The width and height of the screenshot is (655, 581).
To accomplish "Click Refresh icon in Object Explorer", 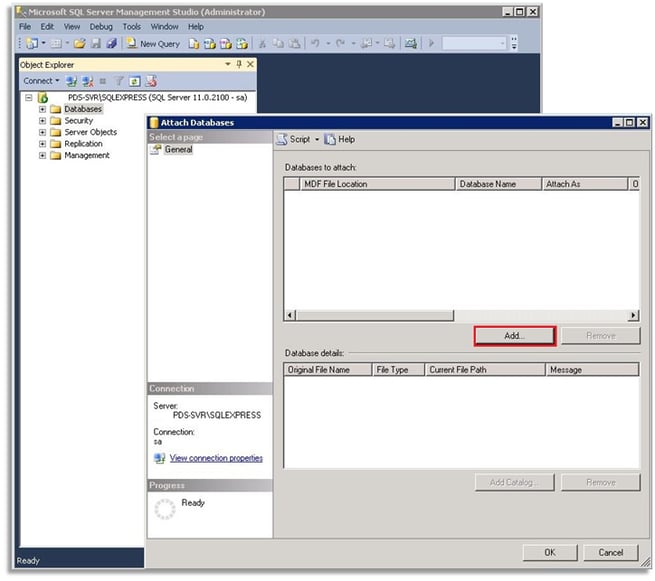I will point(135,81).
